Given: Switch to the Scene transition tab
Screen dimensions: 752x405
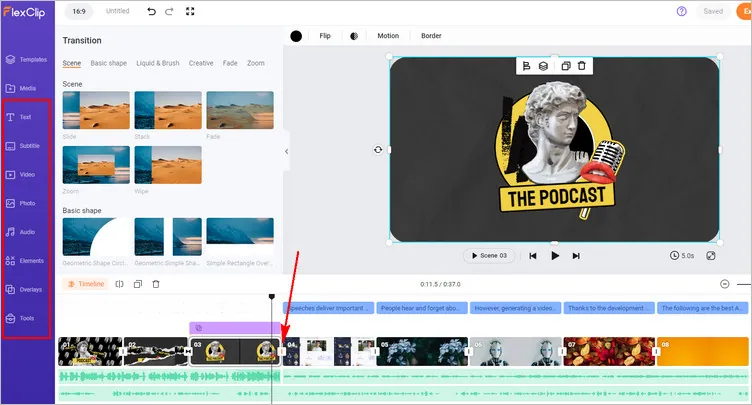Looking at the screenshot, I should 71,63.
